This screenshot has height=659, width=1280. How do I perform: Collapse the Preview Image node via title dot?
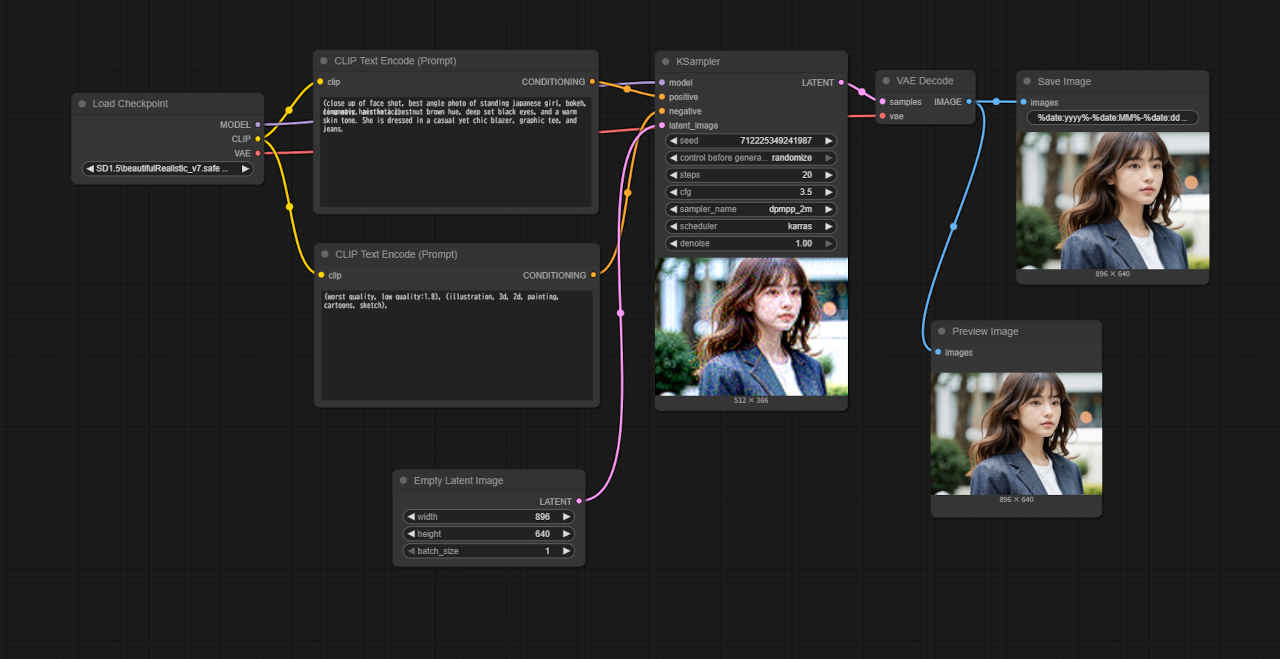[x=941, y=332]
